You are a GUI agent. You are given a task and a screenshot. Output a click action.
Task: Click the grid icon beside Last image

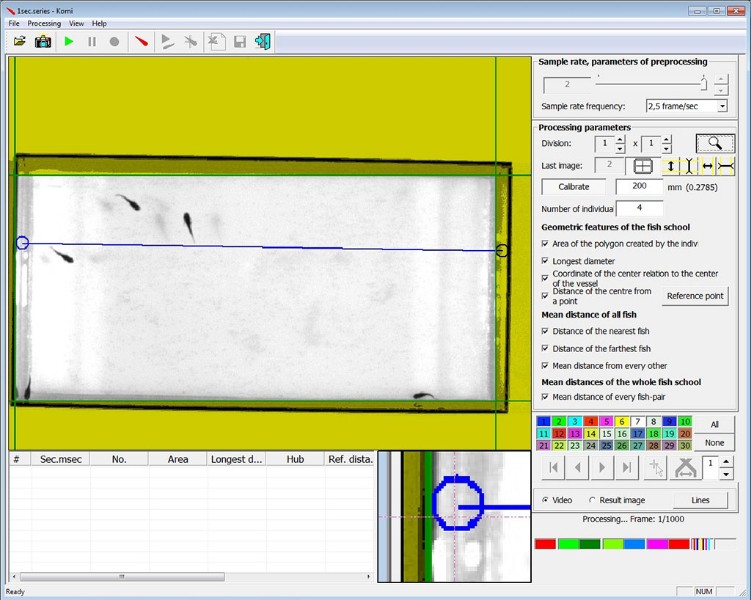point(643,166)
